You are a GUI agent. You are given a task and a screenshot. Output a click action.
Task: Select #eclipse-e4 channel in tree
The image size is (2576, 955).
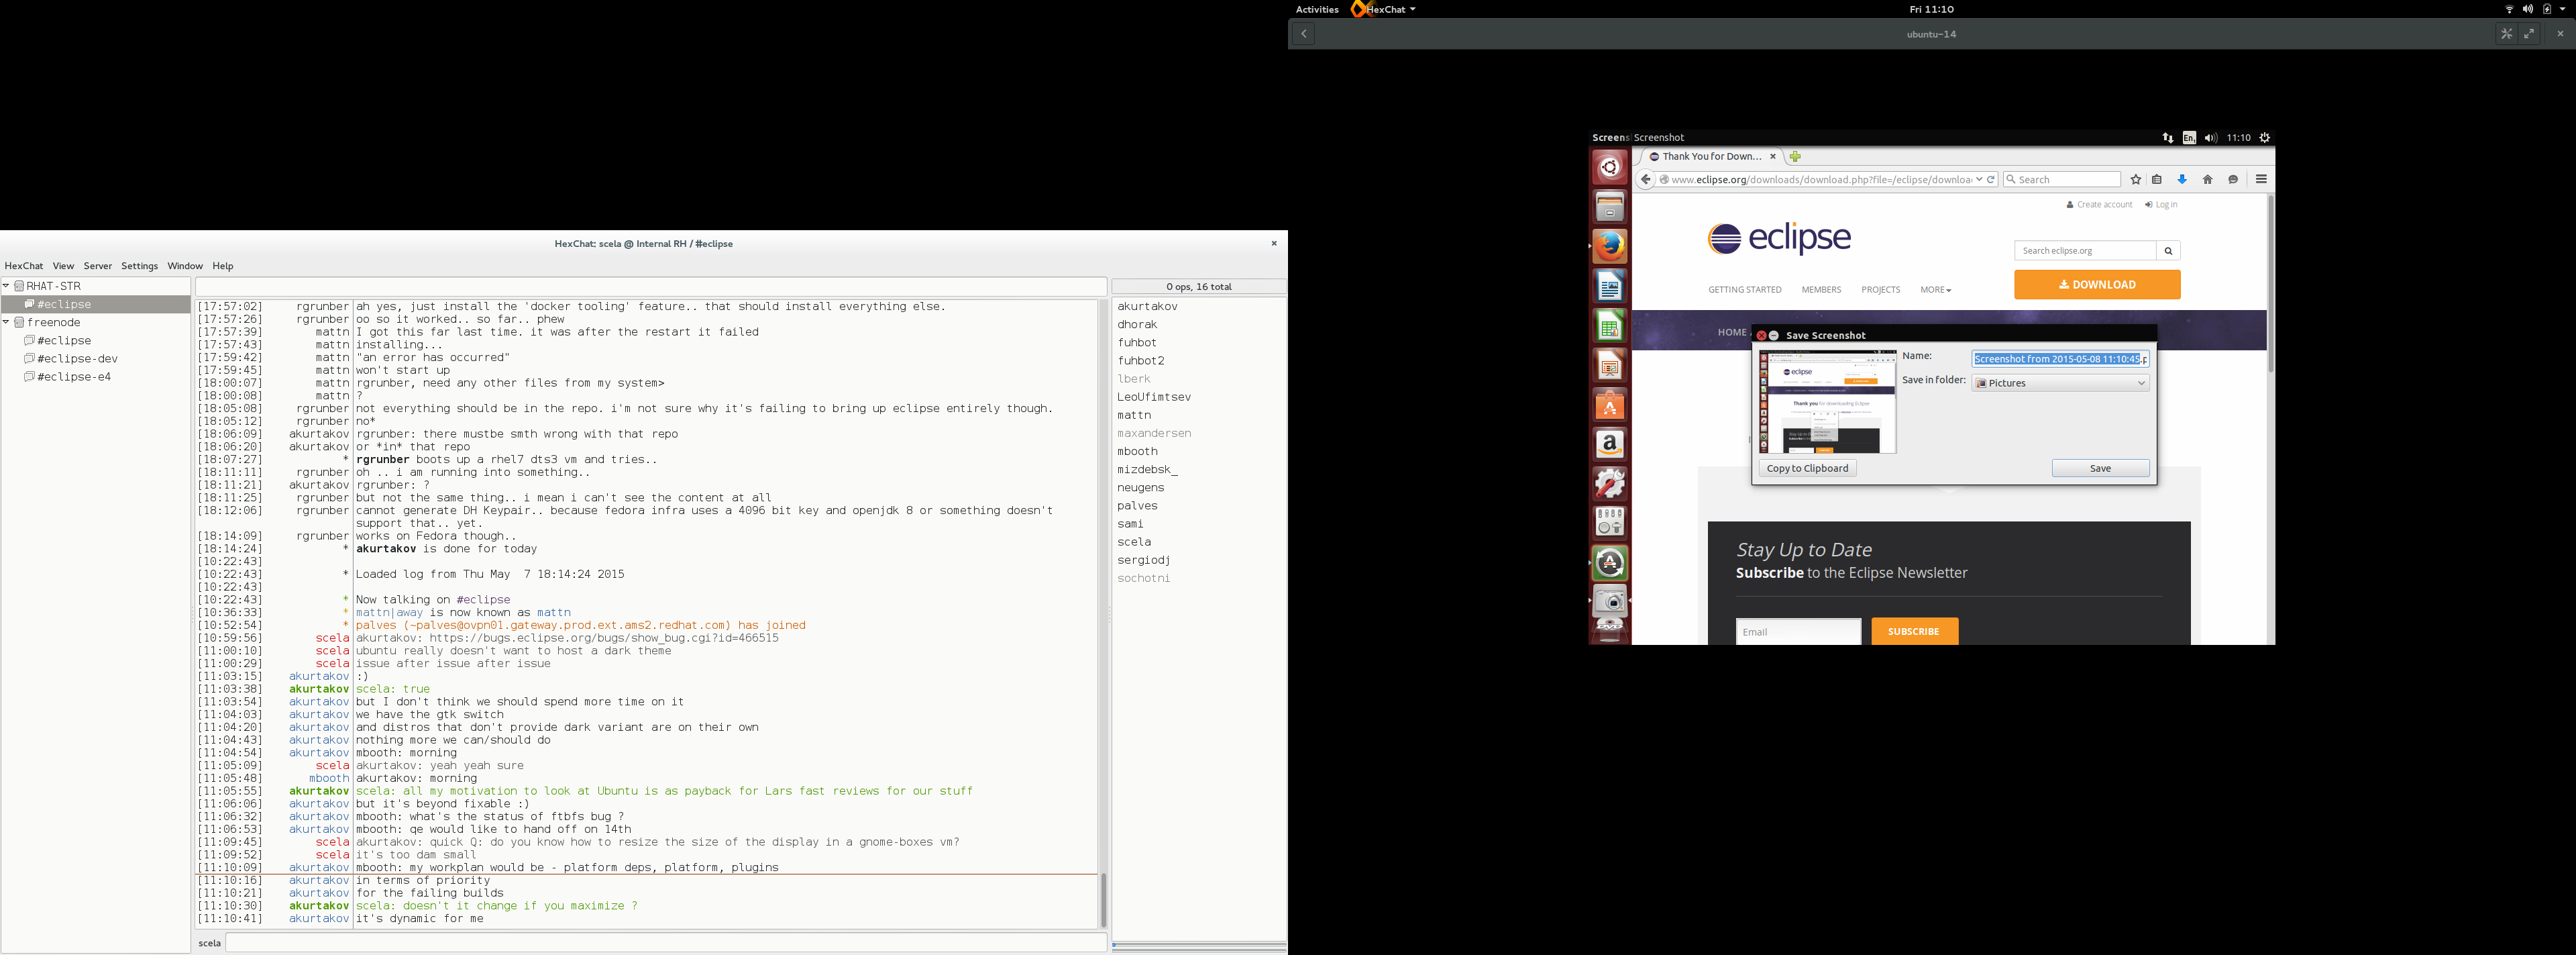coord(74,377)
